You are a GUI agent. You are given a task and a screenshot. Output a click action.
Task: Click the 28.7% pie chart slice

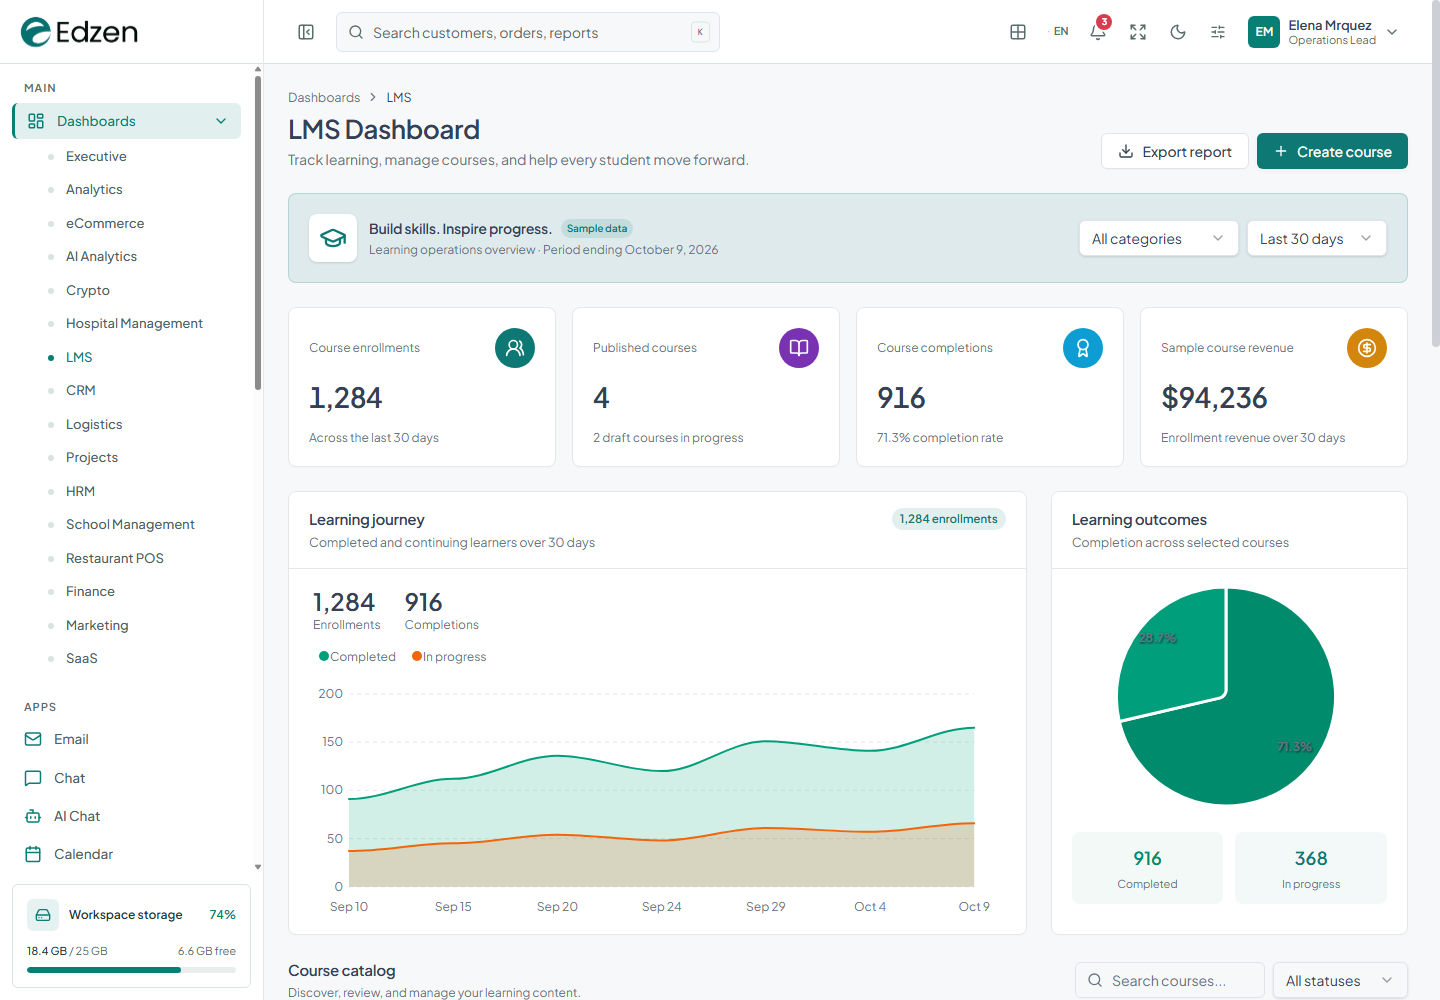(1180, 655)
